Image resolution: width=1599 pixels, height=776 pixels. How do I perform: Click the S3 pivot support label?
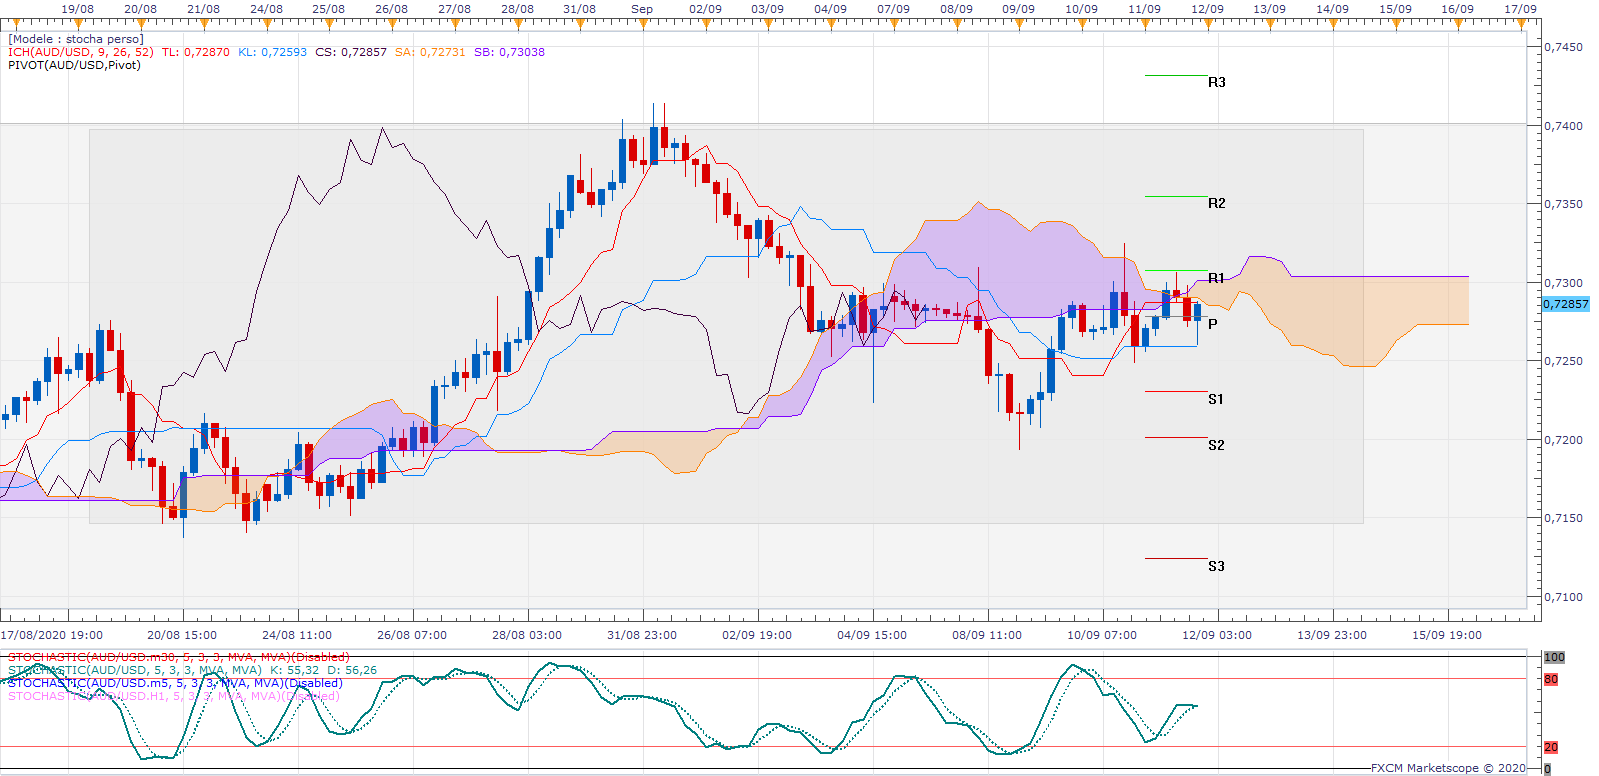click(x=1215, y=566)
